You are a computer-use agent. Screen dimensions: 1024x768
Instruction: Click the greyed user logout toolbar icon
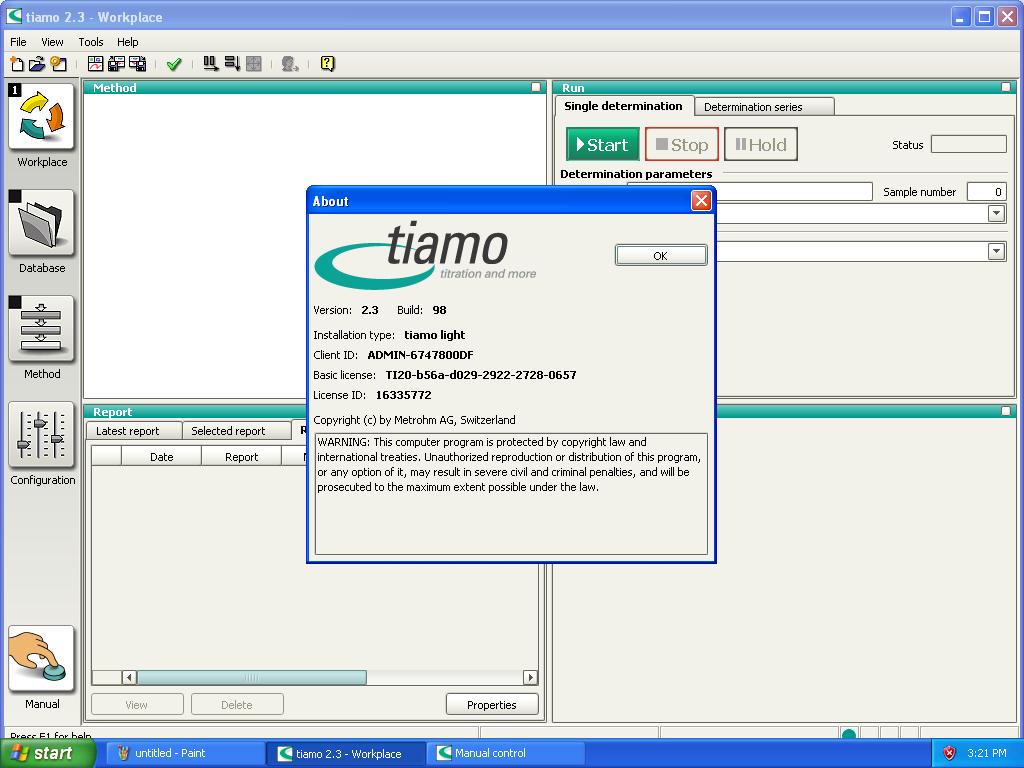pyautogui.click(x=290, y=63)
